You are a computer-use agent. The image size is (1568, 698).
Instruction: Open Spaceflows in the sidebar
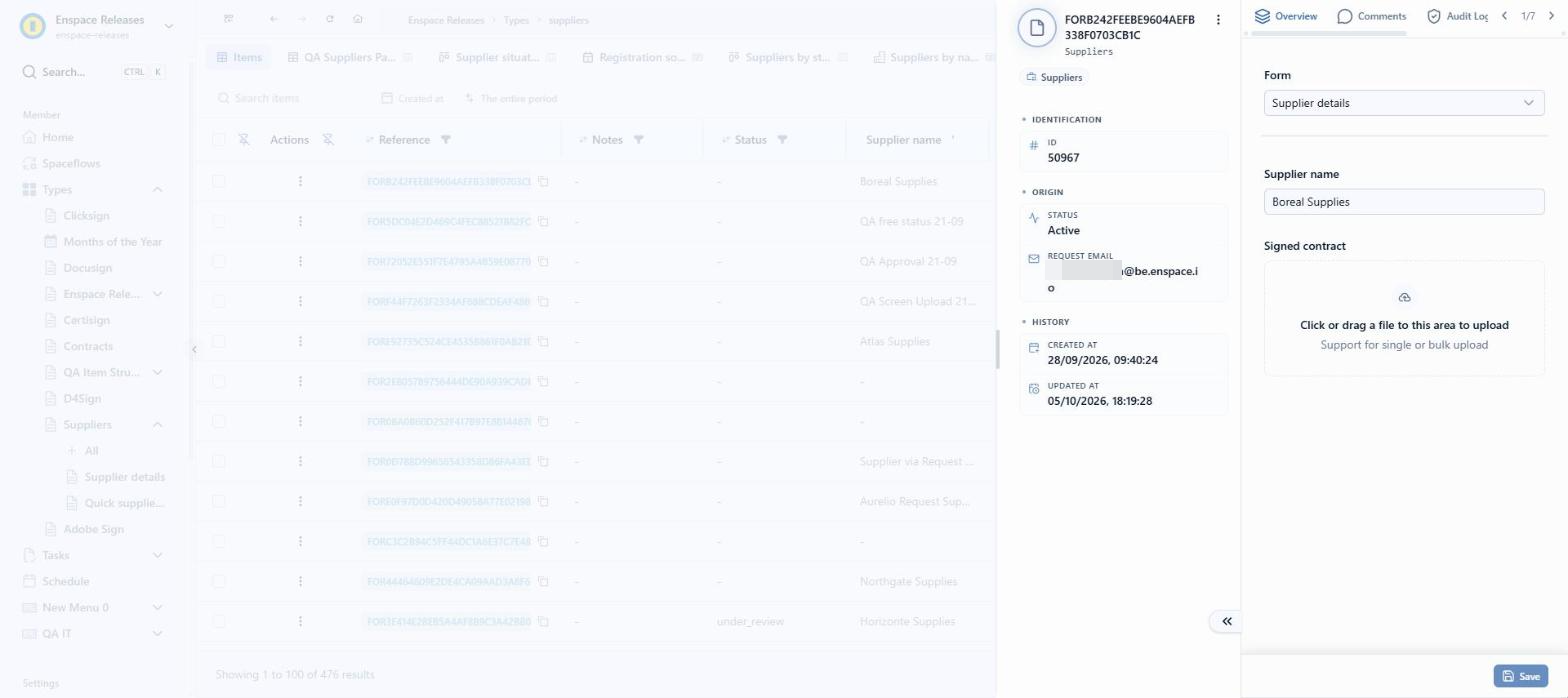tap(71, 163)
